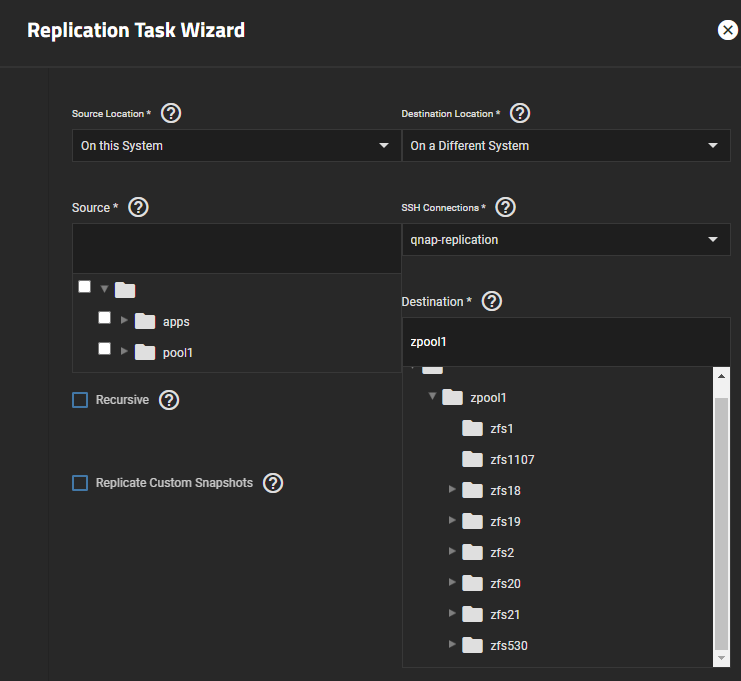
Task: Click the zfs18 folder icon
Action: (472, 491)
